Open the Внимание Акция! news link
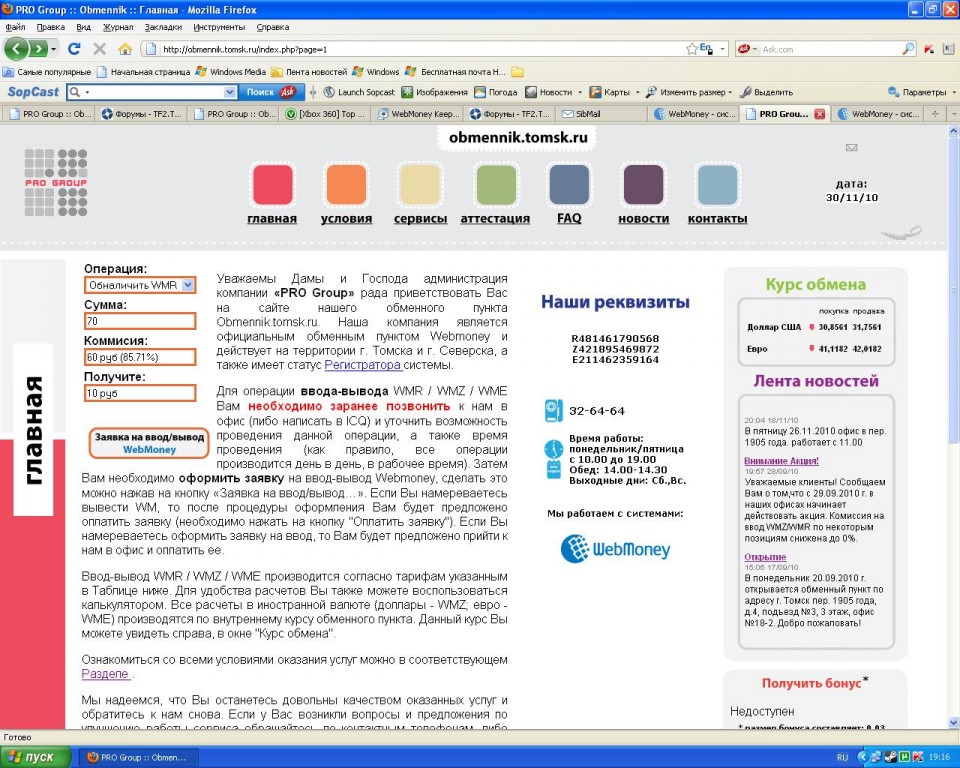Image resolution: width=960 pixels, height=768 pixels. pyautogui.click(x=781, y=461)
